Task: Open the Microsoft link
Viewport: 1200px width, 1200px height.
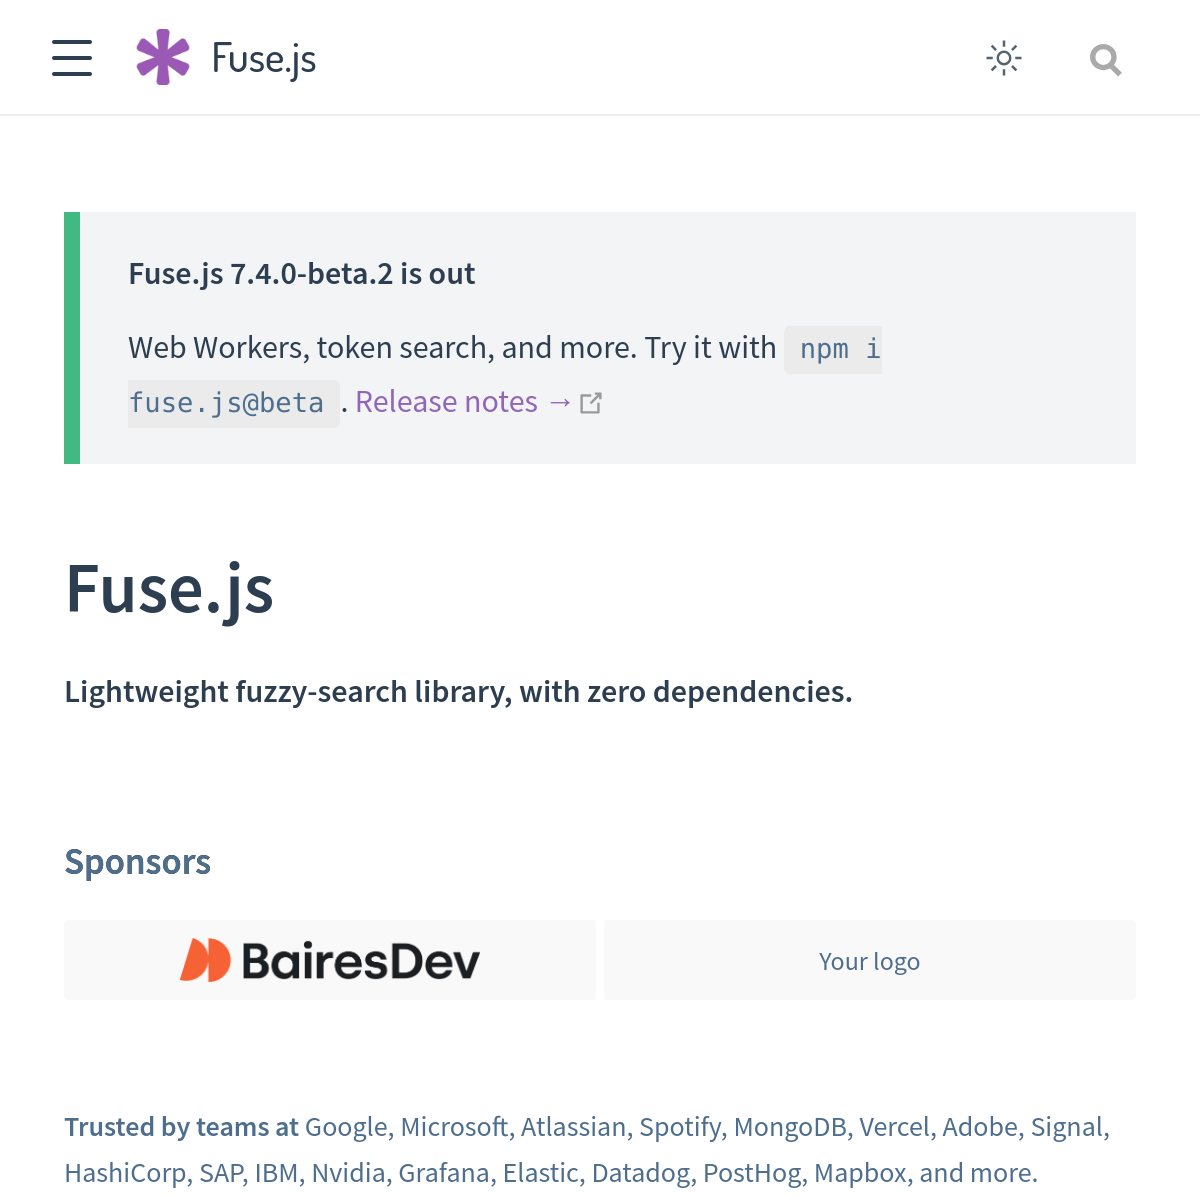Action: click(x=455, y=1126)
